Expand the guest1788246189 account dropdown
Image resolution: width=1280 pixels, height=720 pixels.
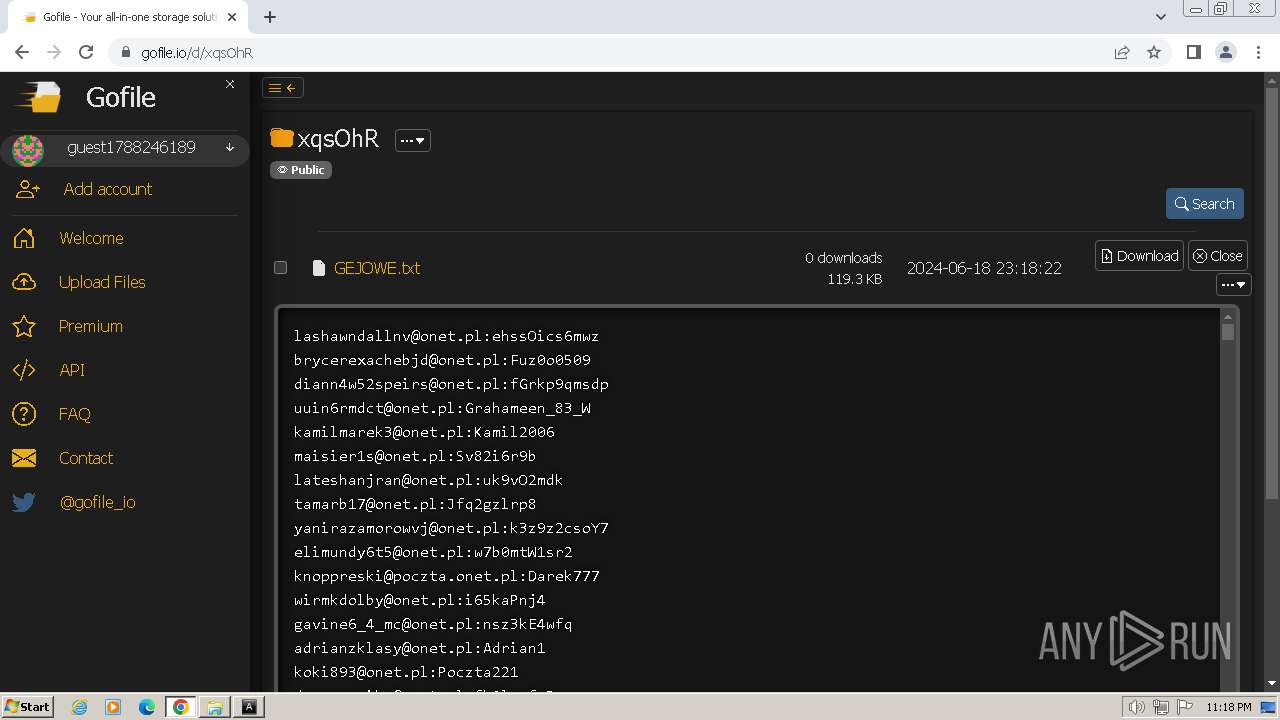coord(230,148)
